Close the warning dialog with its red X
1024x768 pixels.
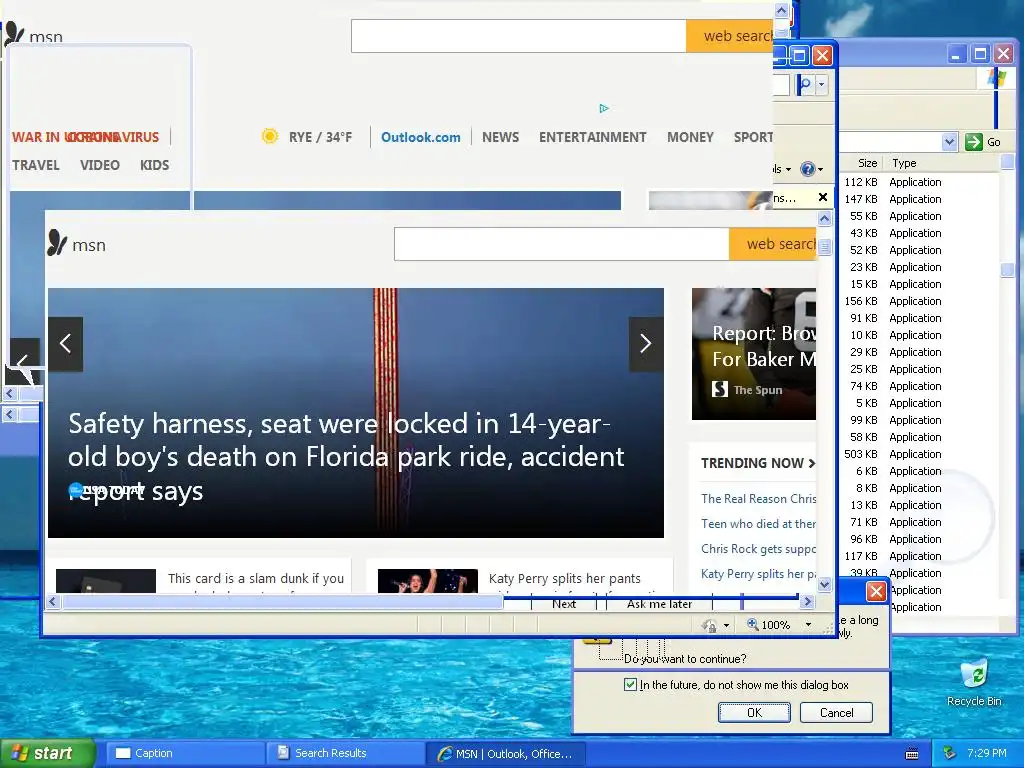pos(876,592)
